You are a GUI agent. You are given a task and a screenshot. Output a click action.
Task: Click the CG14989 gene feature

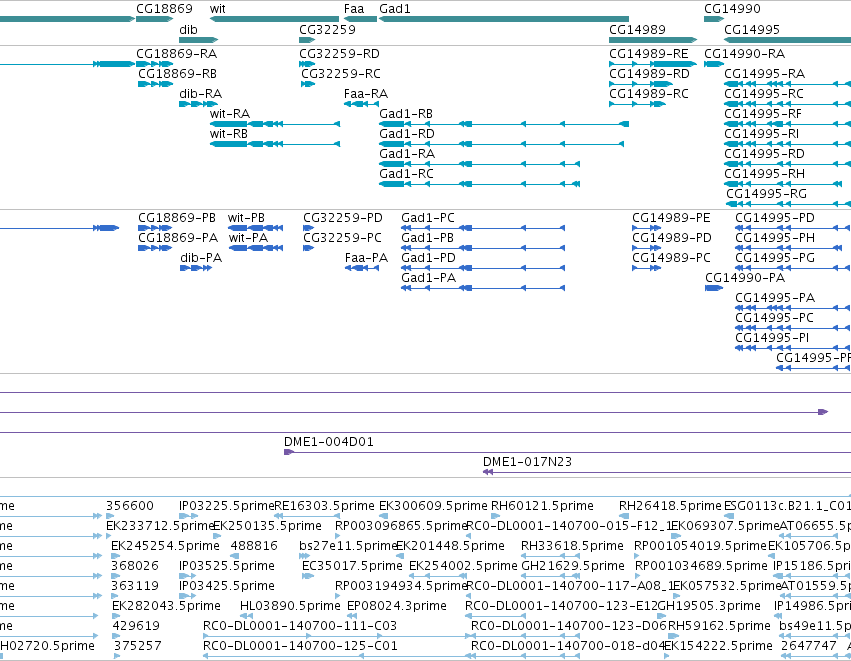(x=653, y=40)
